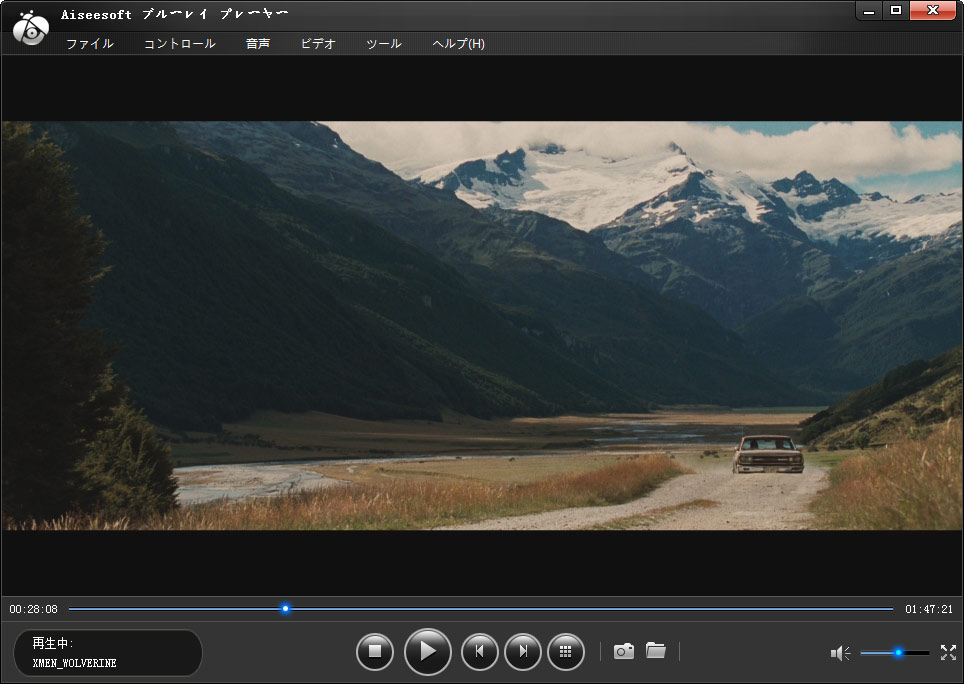Skip to the next chapter
Screen dimensions: 964x684
tap(522, 652)
